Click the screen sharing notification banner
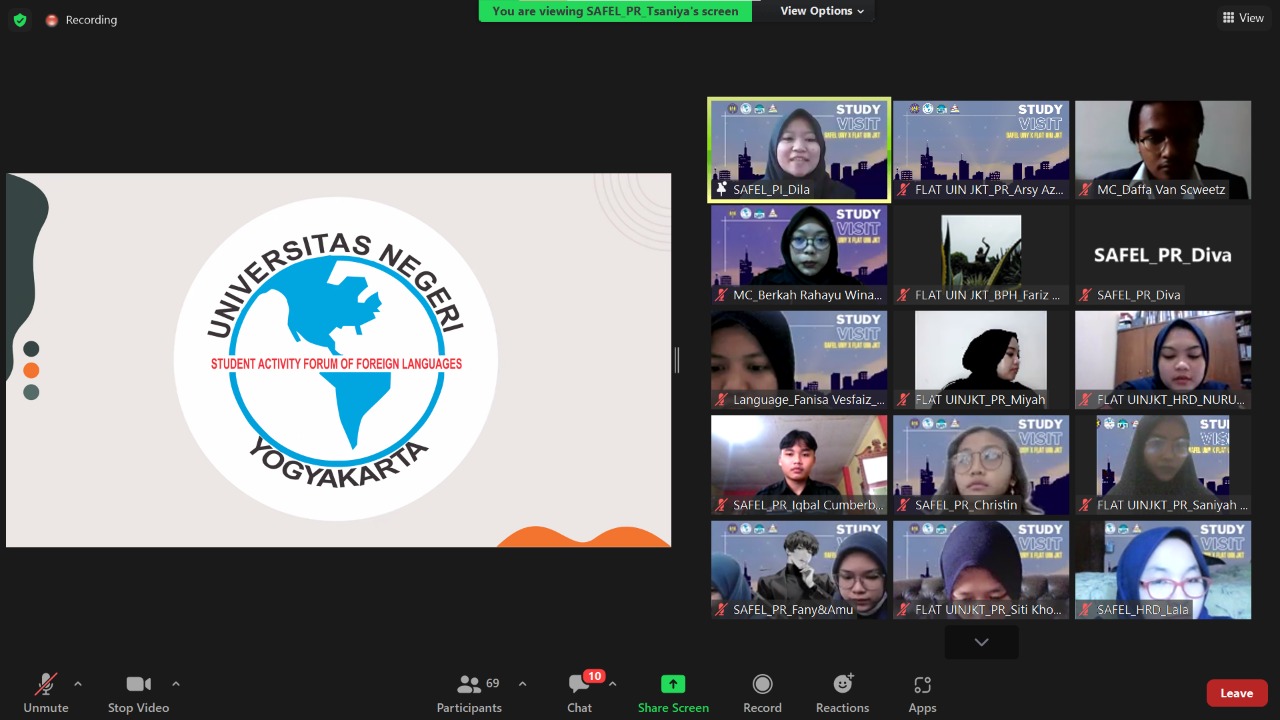 615,11
